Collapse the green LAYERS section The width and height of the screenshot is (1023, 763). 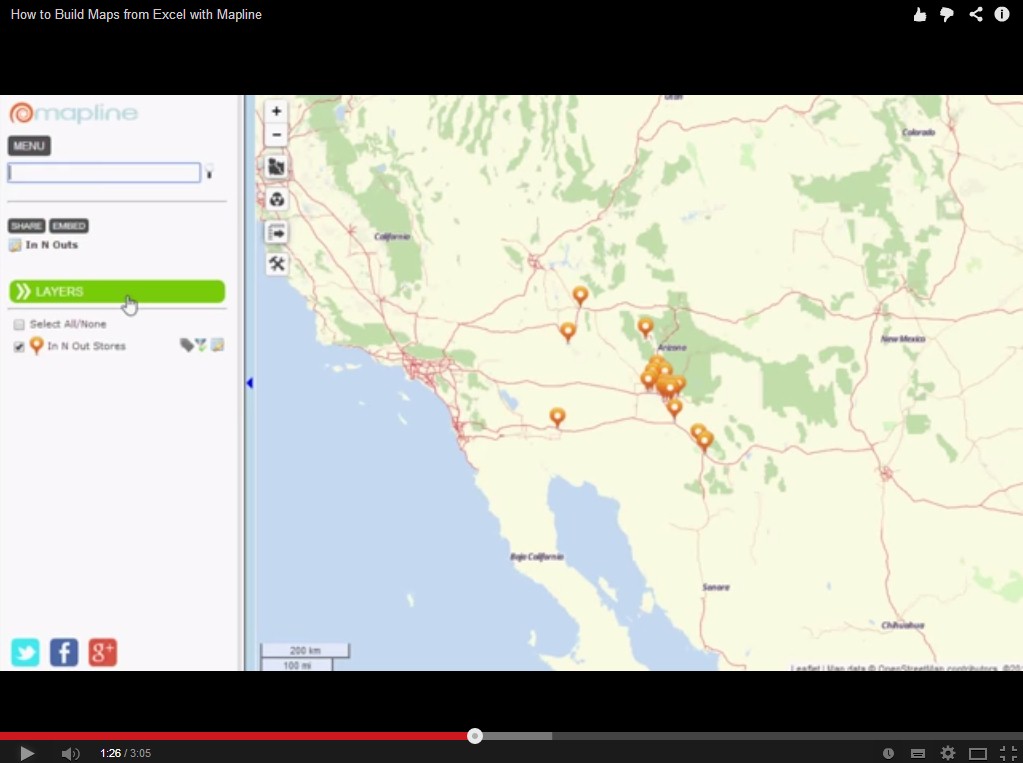[x=117, y=291]
